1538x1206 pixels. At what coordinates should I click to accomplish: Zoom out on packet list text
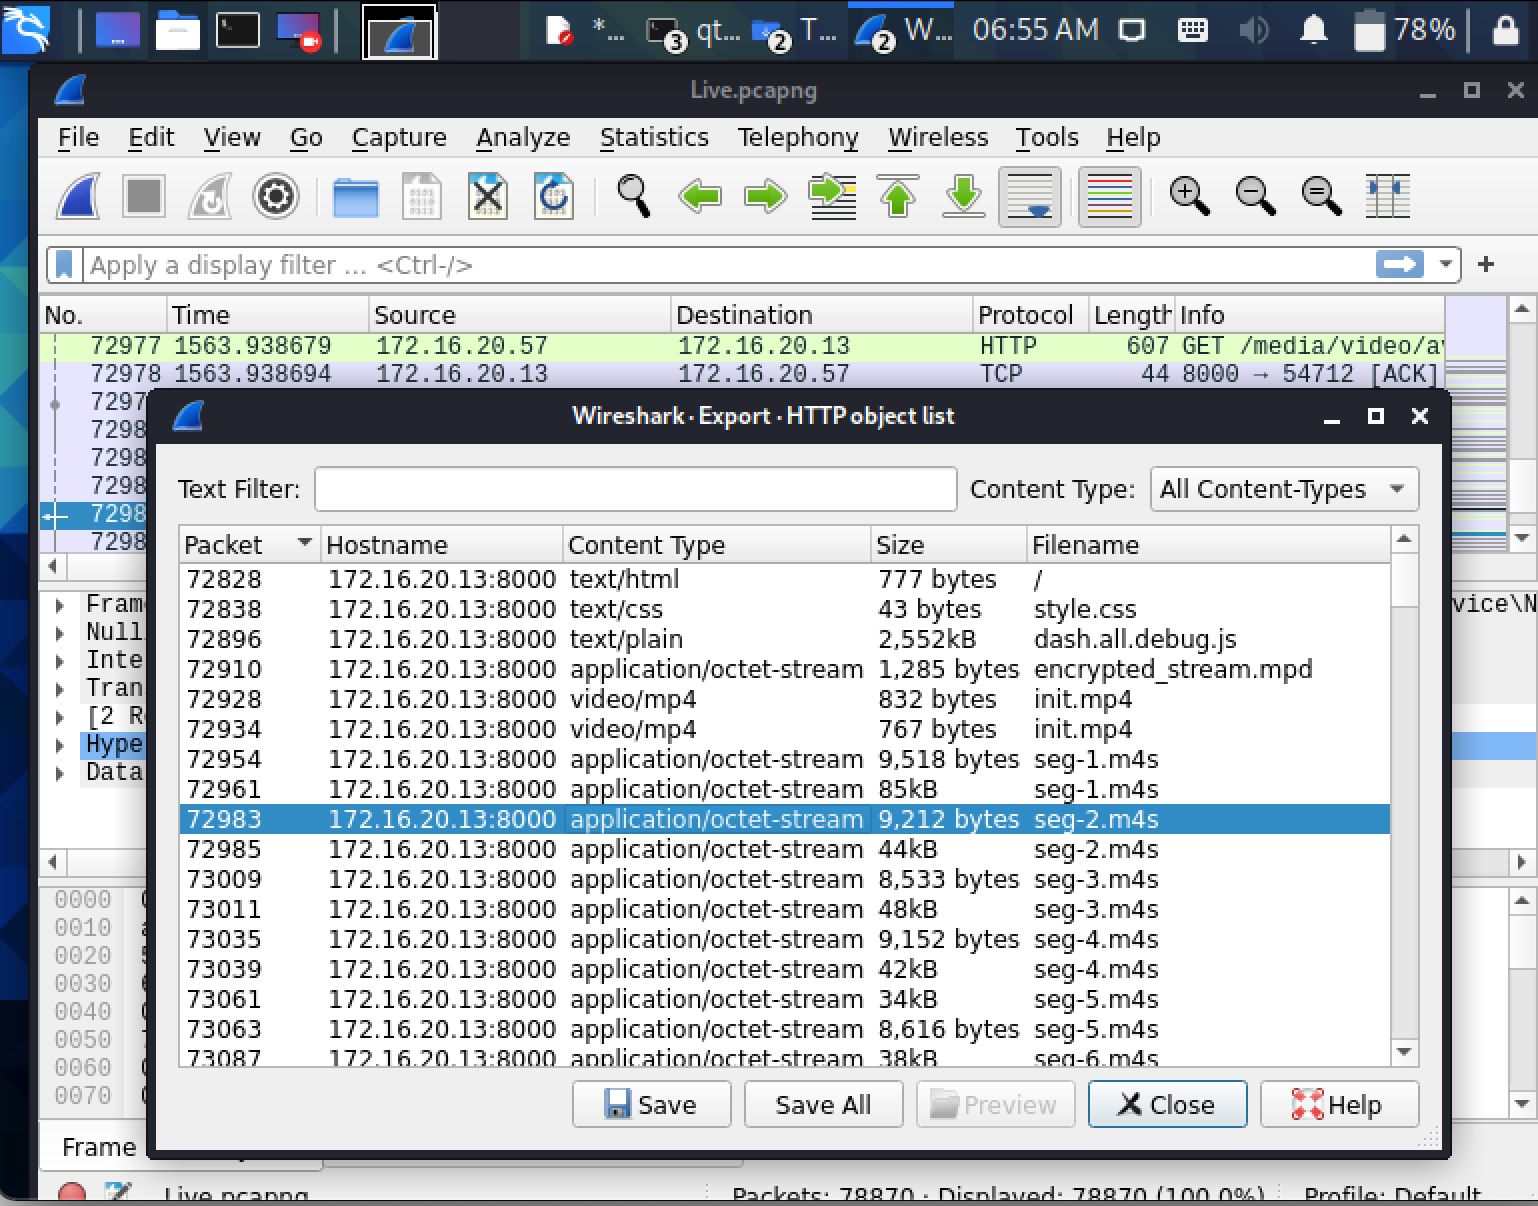coord(1255,196)
